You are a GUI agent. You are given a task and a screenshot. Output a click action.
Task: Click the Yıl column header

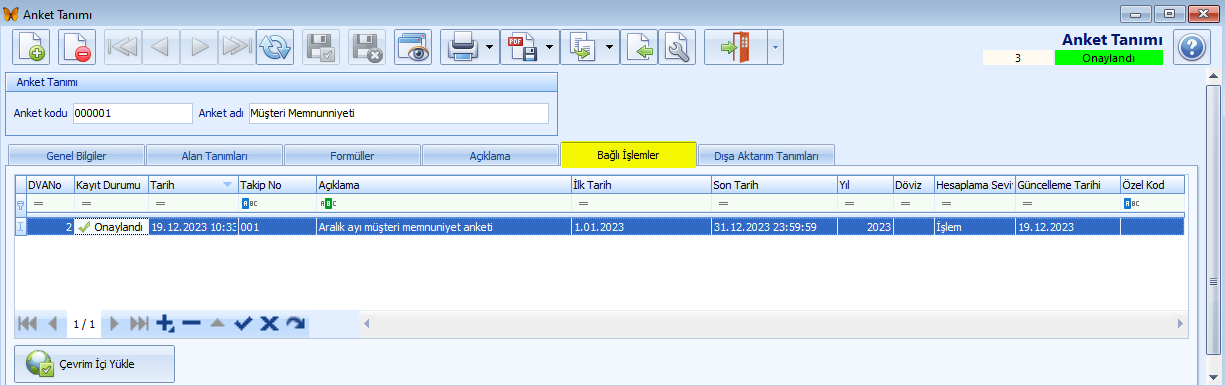(x=865, y=185)
